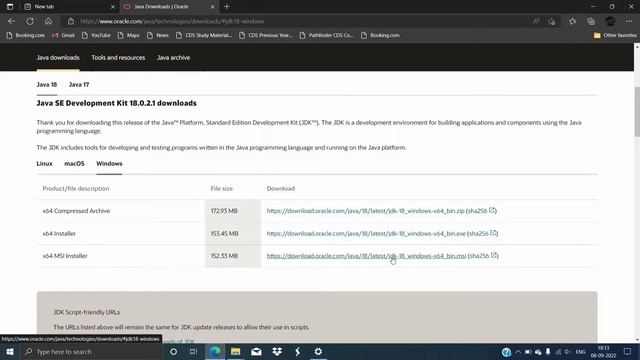Image resolution: width=640 pixels, height=360 pixels.
Task: Select the Java downloads nav item
Action: (x=58, y=58)
